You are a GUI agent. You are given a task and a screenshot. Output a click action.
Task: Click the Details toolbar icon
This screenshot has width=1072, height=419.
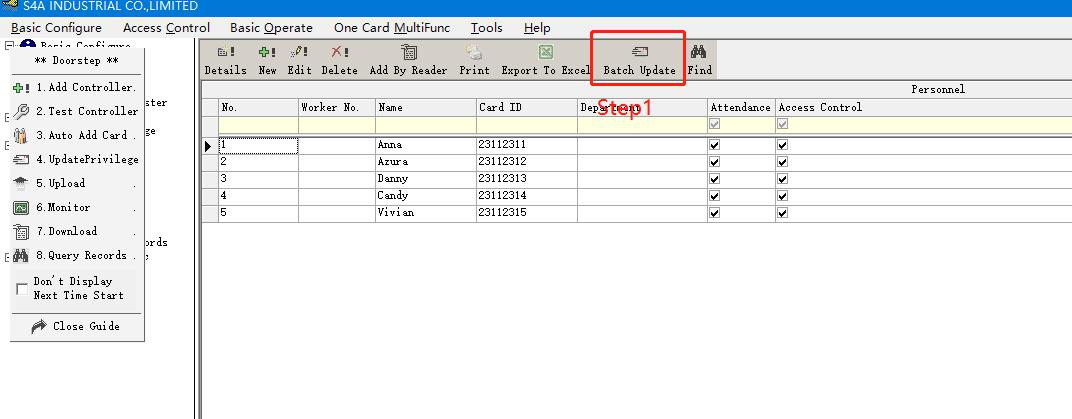pos(225,53)
